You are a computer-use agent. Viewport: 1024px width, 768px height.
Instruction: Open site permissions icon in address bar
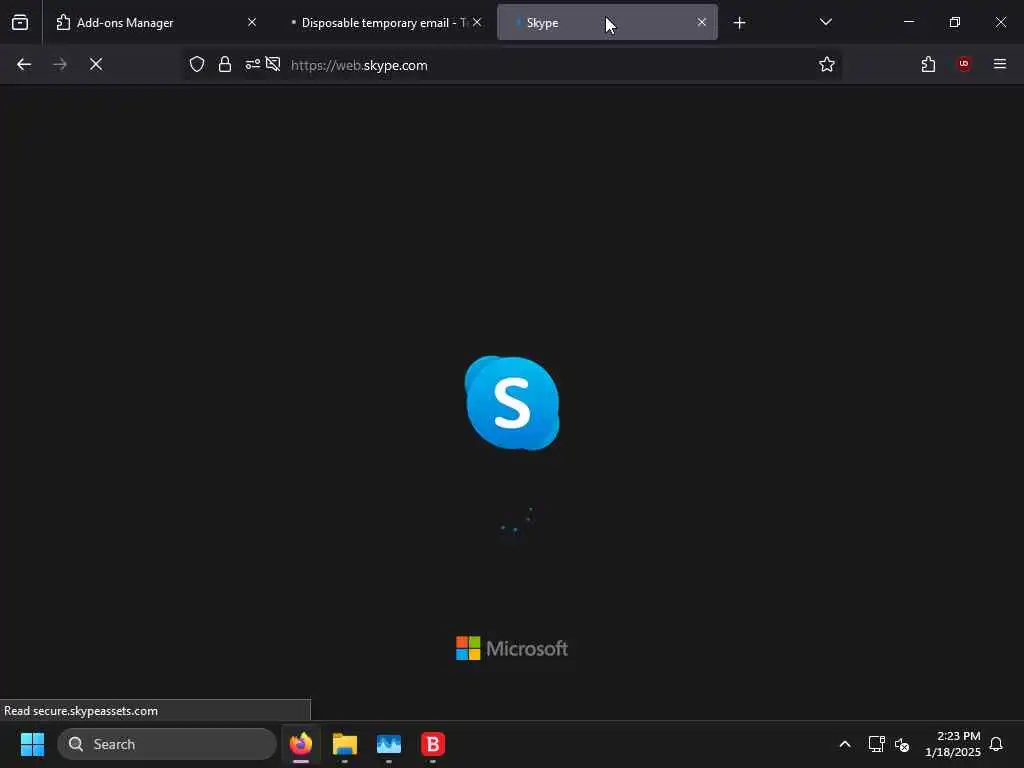(x=252, y=64)
